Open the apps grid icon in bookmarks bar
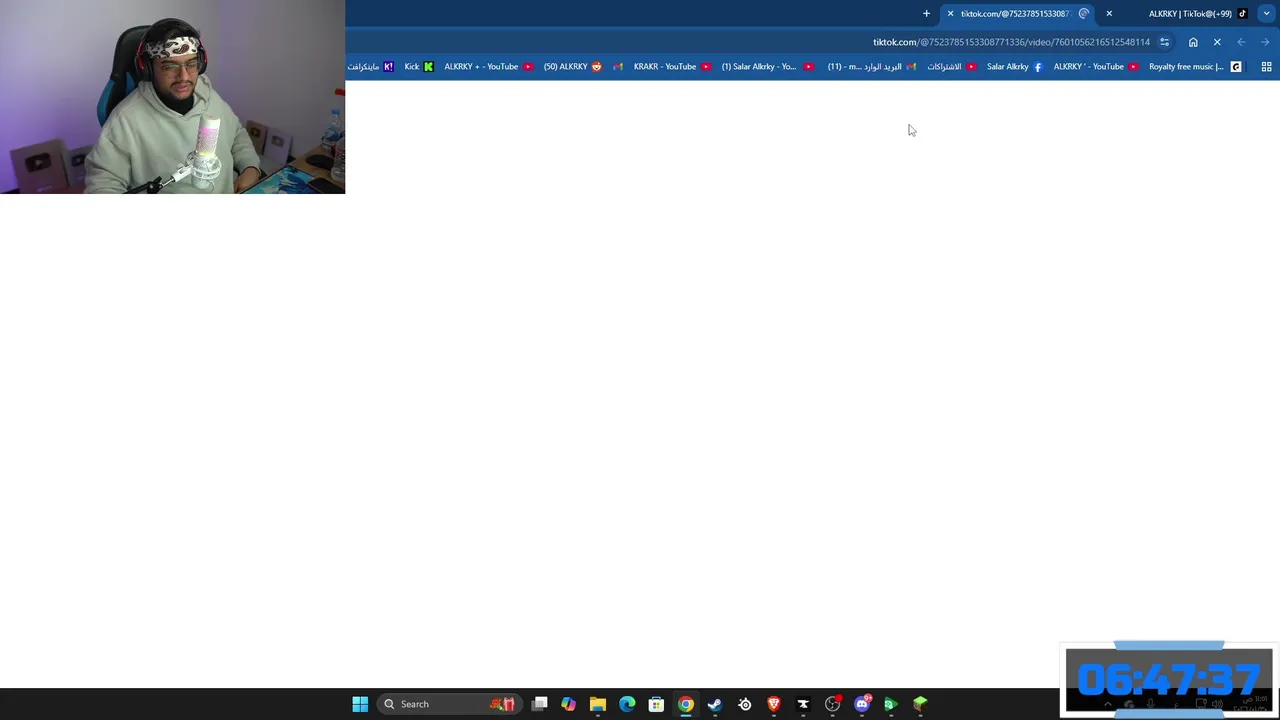 [x=1266, y=67]
